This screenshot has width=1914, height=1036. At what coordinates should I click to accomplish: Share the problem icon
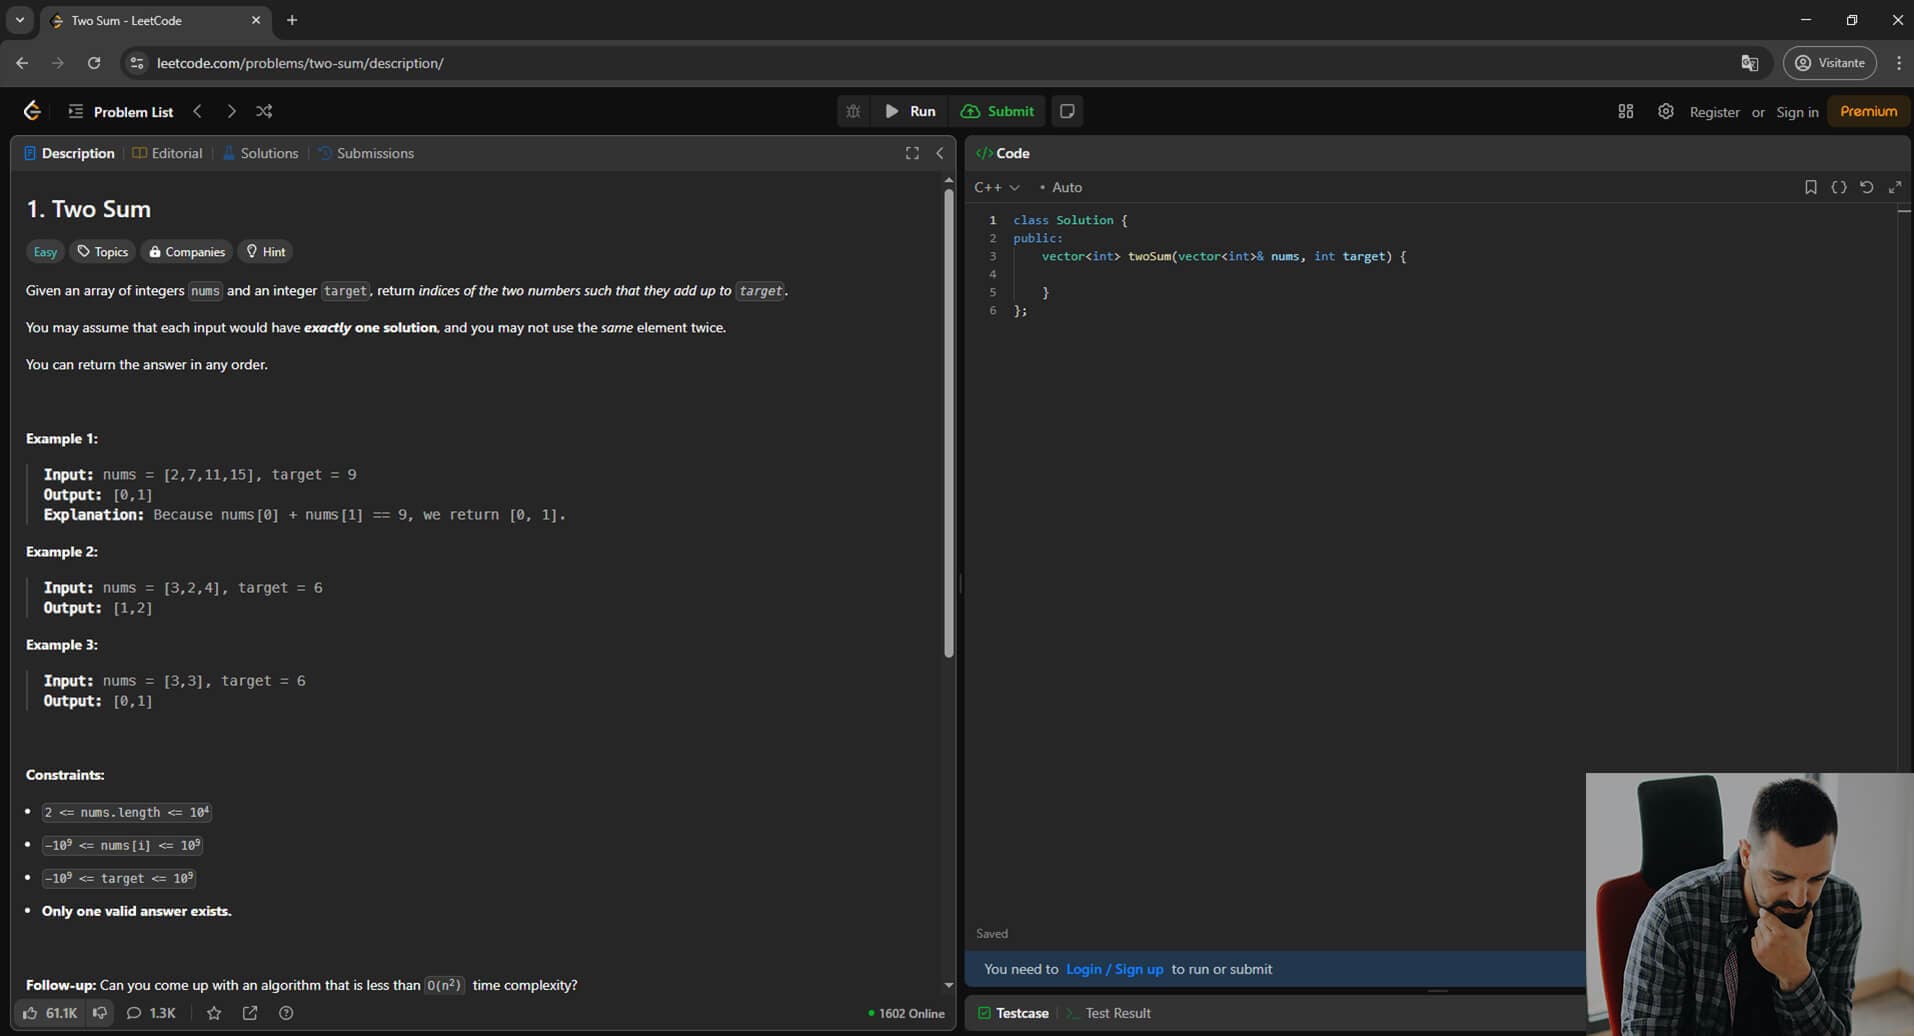coord(250,1013)
